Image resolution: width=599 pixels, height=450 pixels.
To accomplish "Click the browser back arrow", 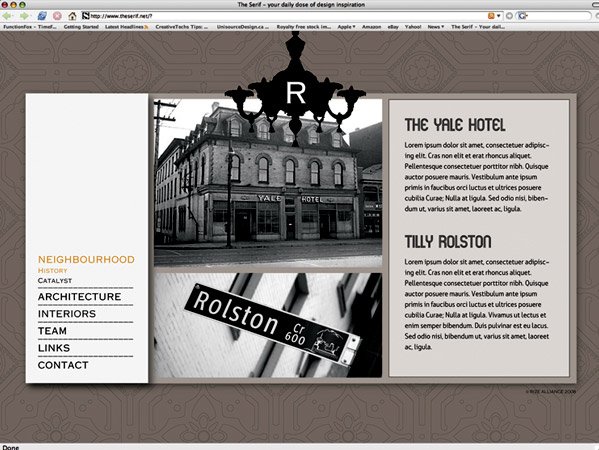I will click(7, 16).
